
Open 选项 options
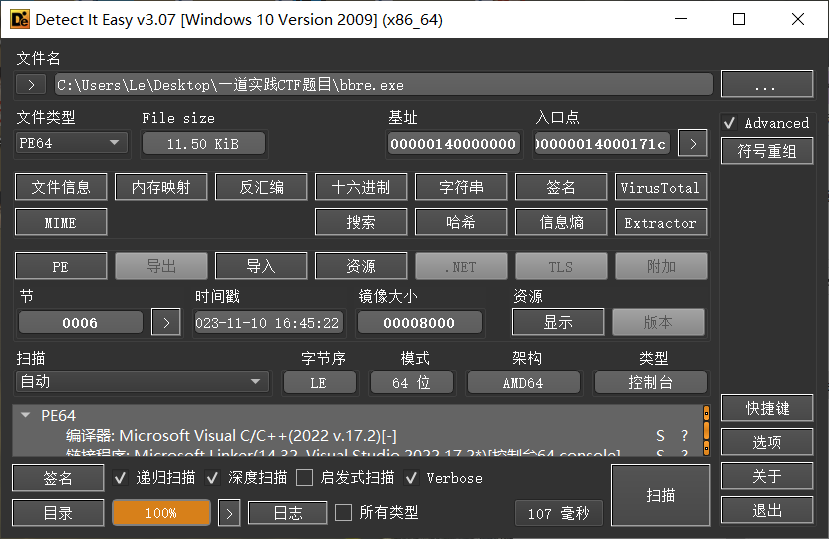(x=767, y=442)
